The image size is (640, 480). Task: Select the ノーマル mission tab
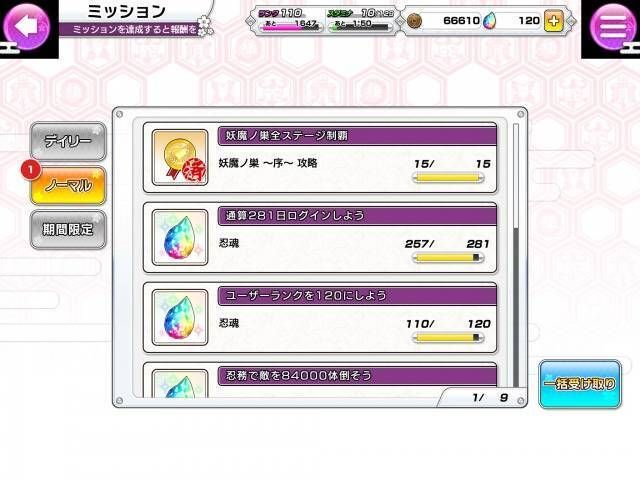(x=68, y=186)
